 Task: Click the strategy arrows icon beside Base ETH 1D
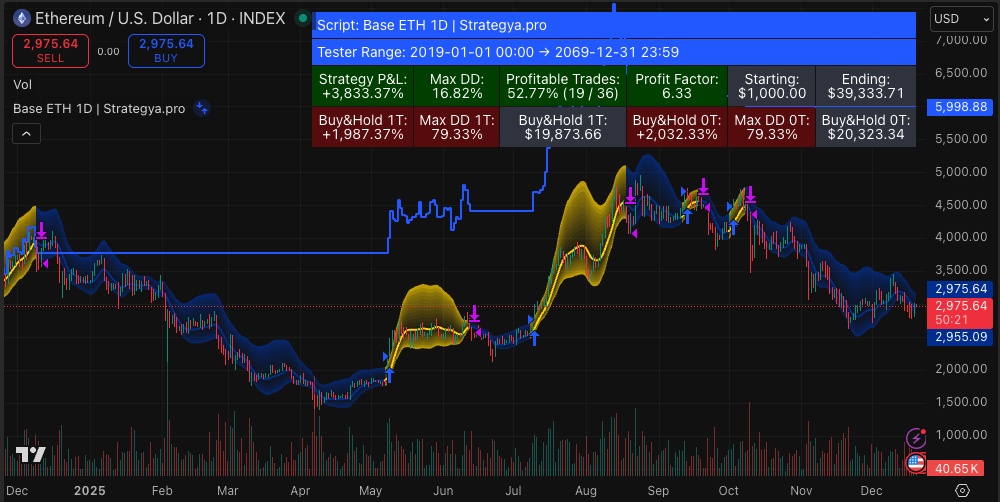click(x=202, y=108)
